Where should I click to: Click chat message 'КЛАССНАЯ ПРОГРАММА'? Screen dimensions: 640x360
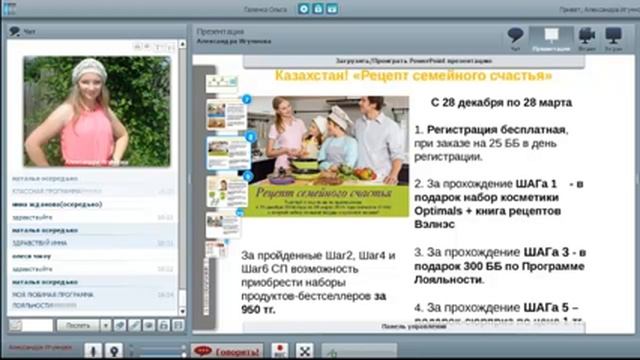(x=56, y=191)
